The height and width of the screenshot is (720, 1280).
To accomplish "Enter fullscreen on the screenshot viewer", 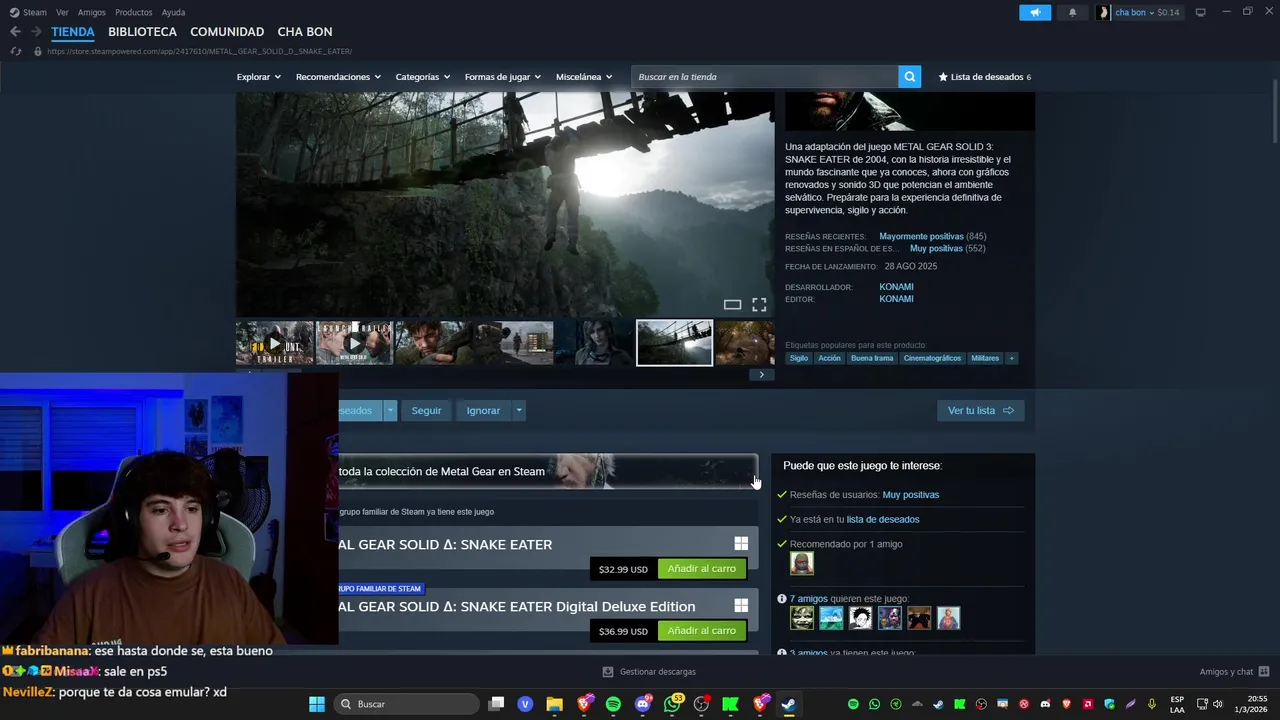I will point(759,304).
